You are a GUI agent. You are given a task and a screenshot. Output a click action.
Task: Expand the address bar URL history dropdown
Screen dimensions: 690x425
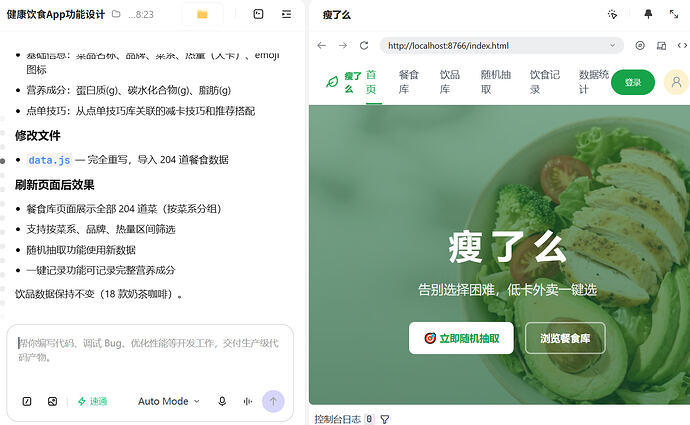pyautogui.click(x=612, y=45)
